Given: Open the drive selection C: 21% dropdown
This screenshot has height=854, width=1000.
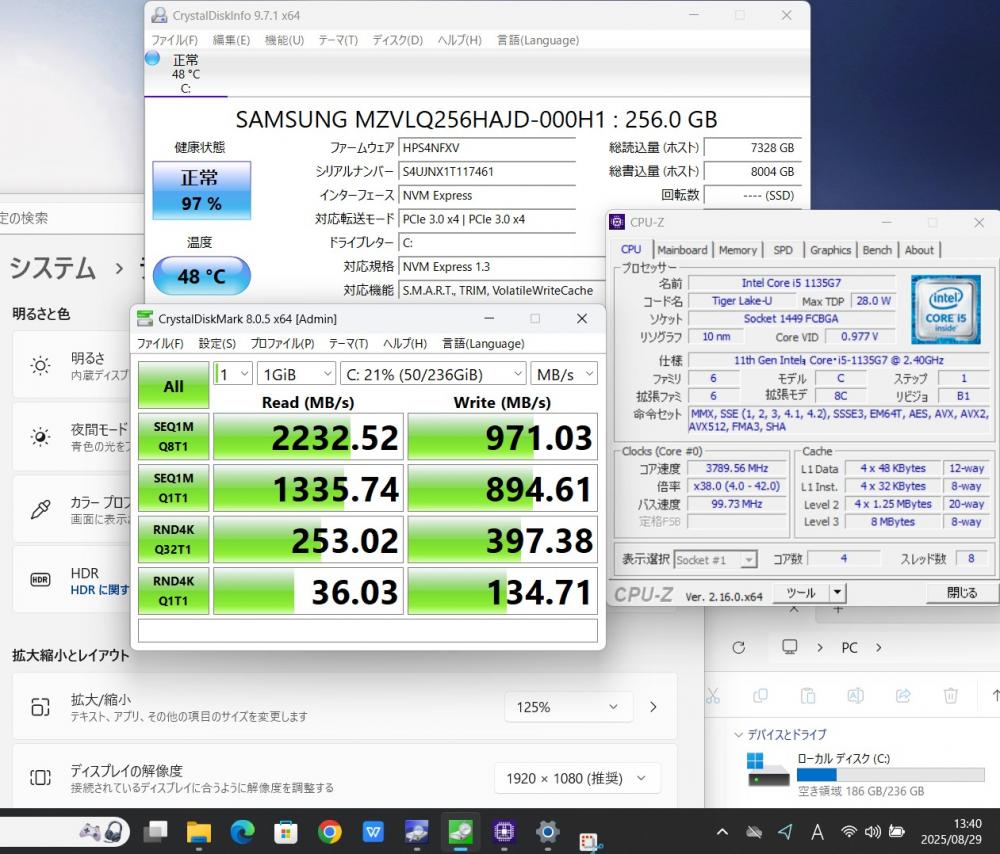Looking at the screenshot, I should click(x=434, y=374).
